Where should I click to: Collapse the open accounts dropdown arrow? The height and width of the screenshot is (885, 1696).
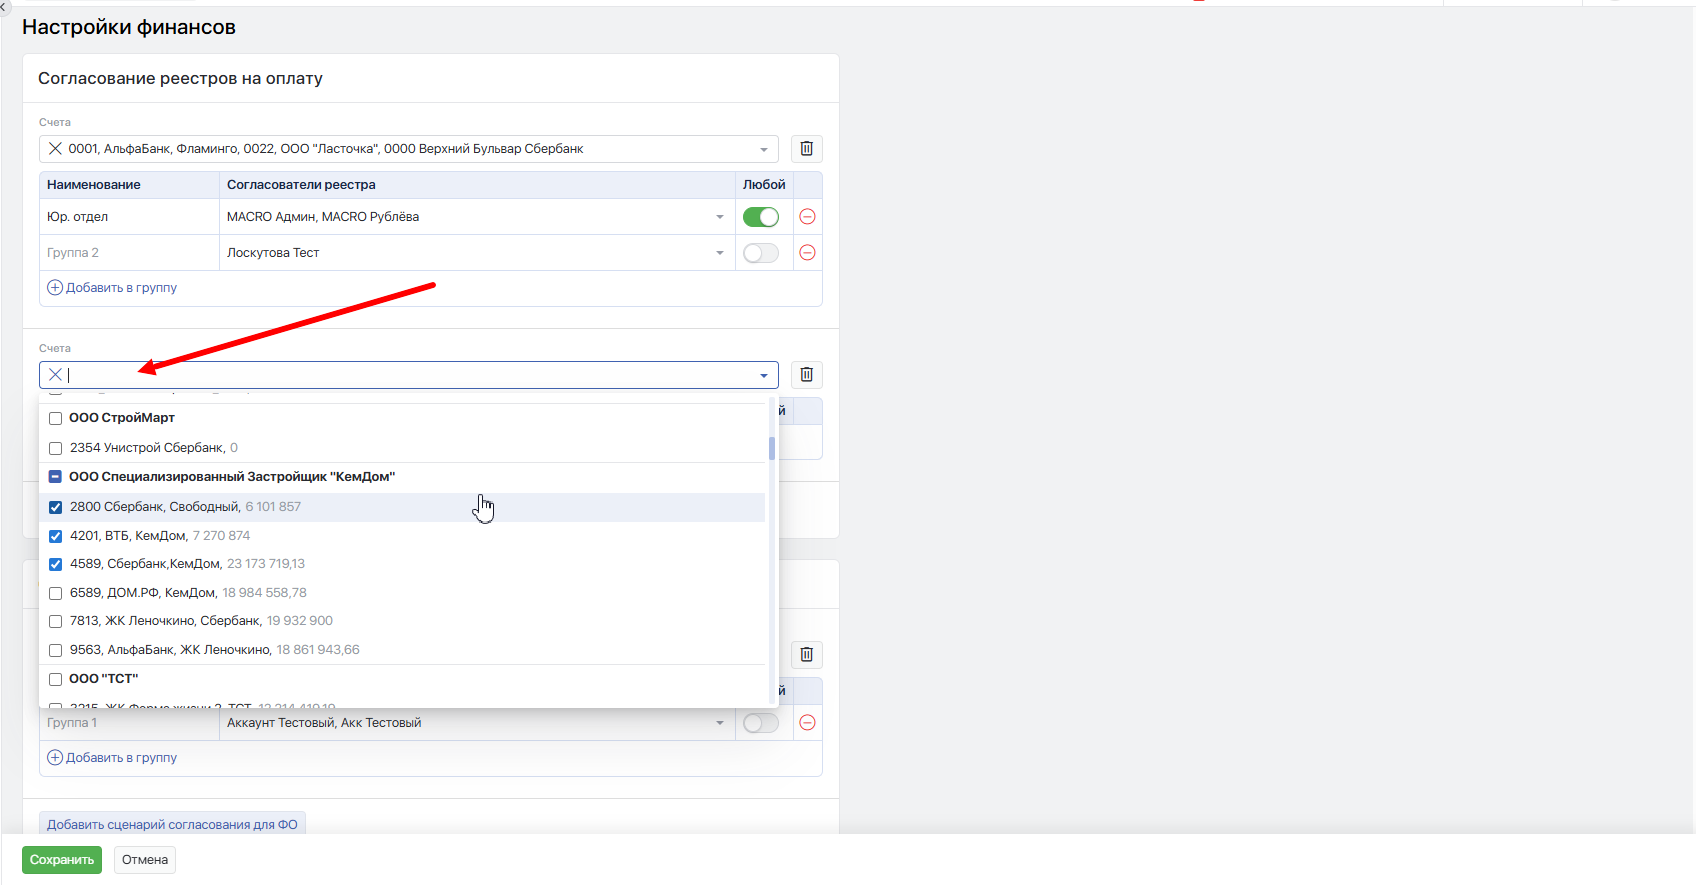764,375
